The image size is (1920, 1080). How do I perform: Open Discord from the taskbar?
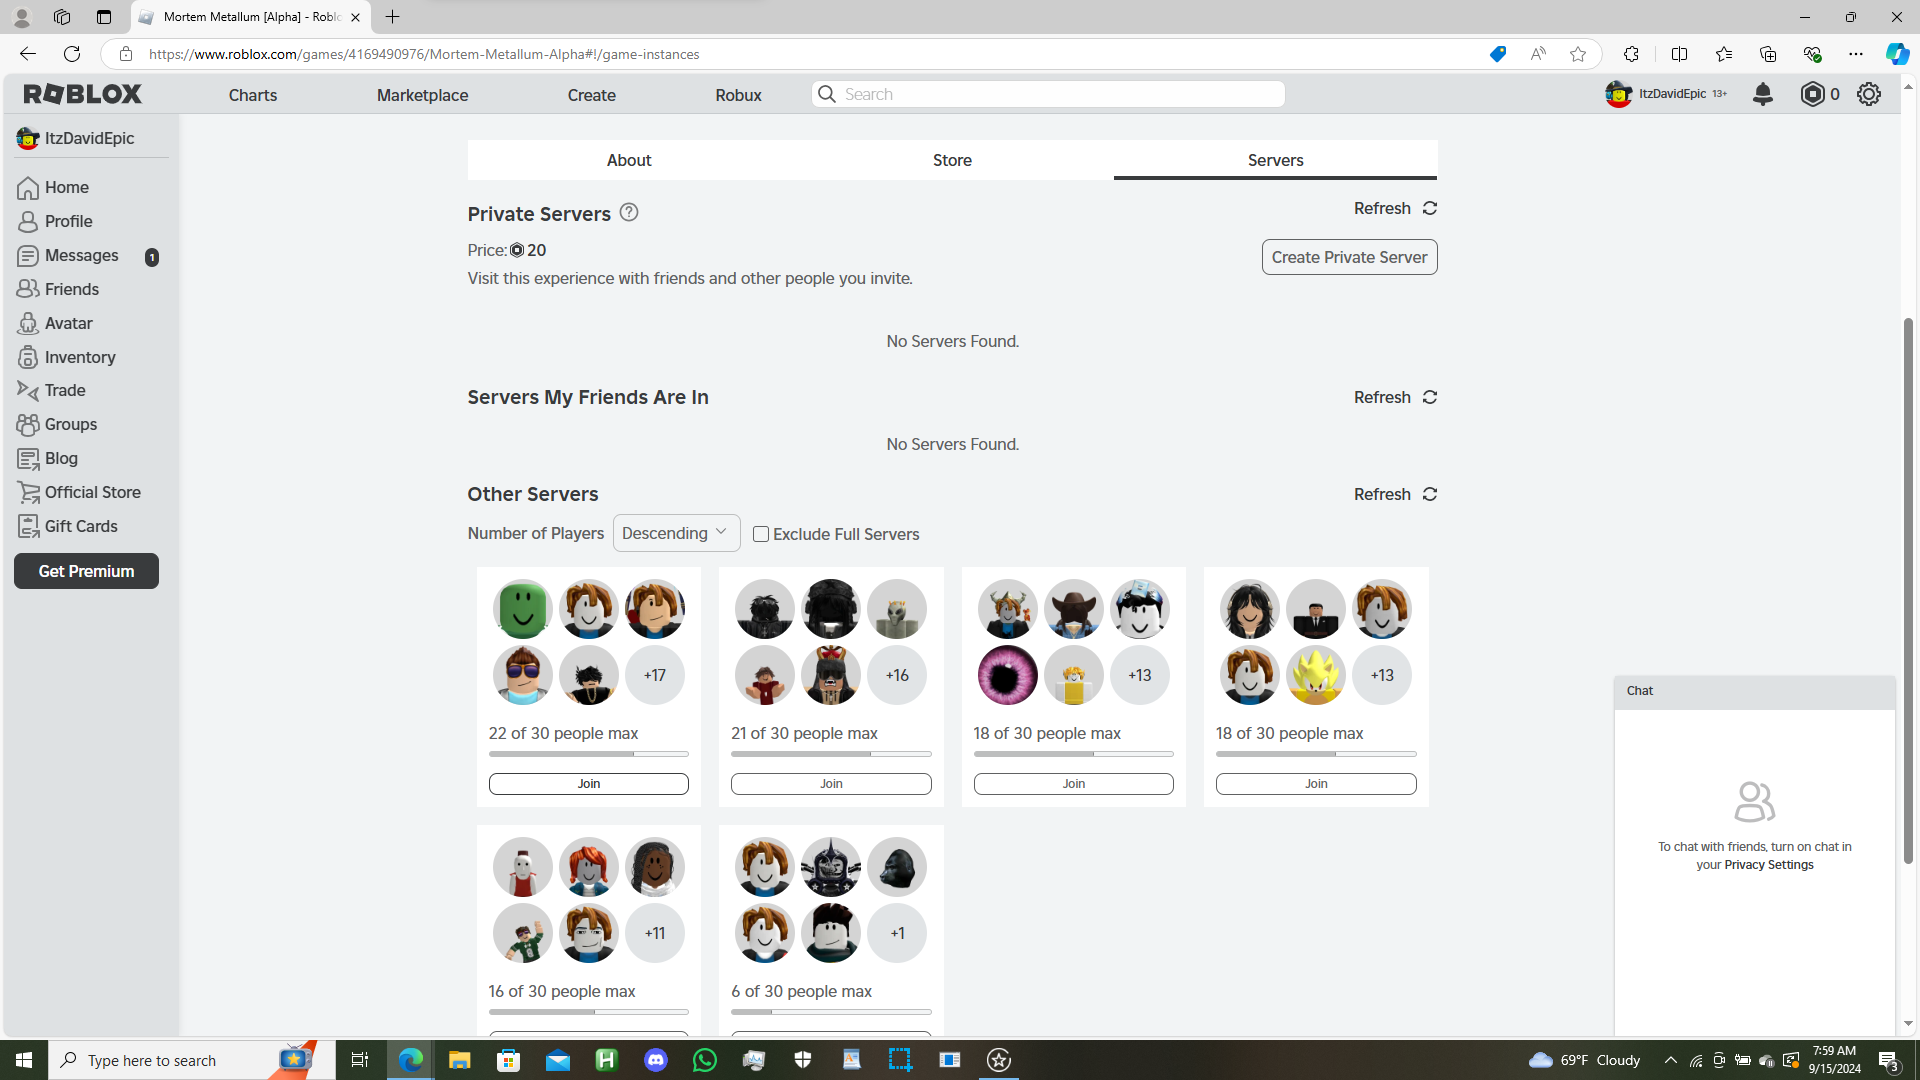pos(656,1060)
